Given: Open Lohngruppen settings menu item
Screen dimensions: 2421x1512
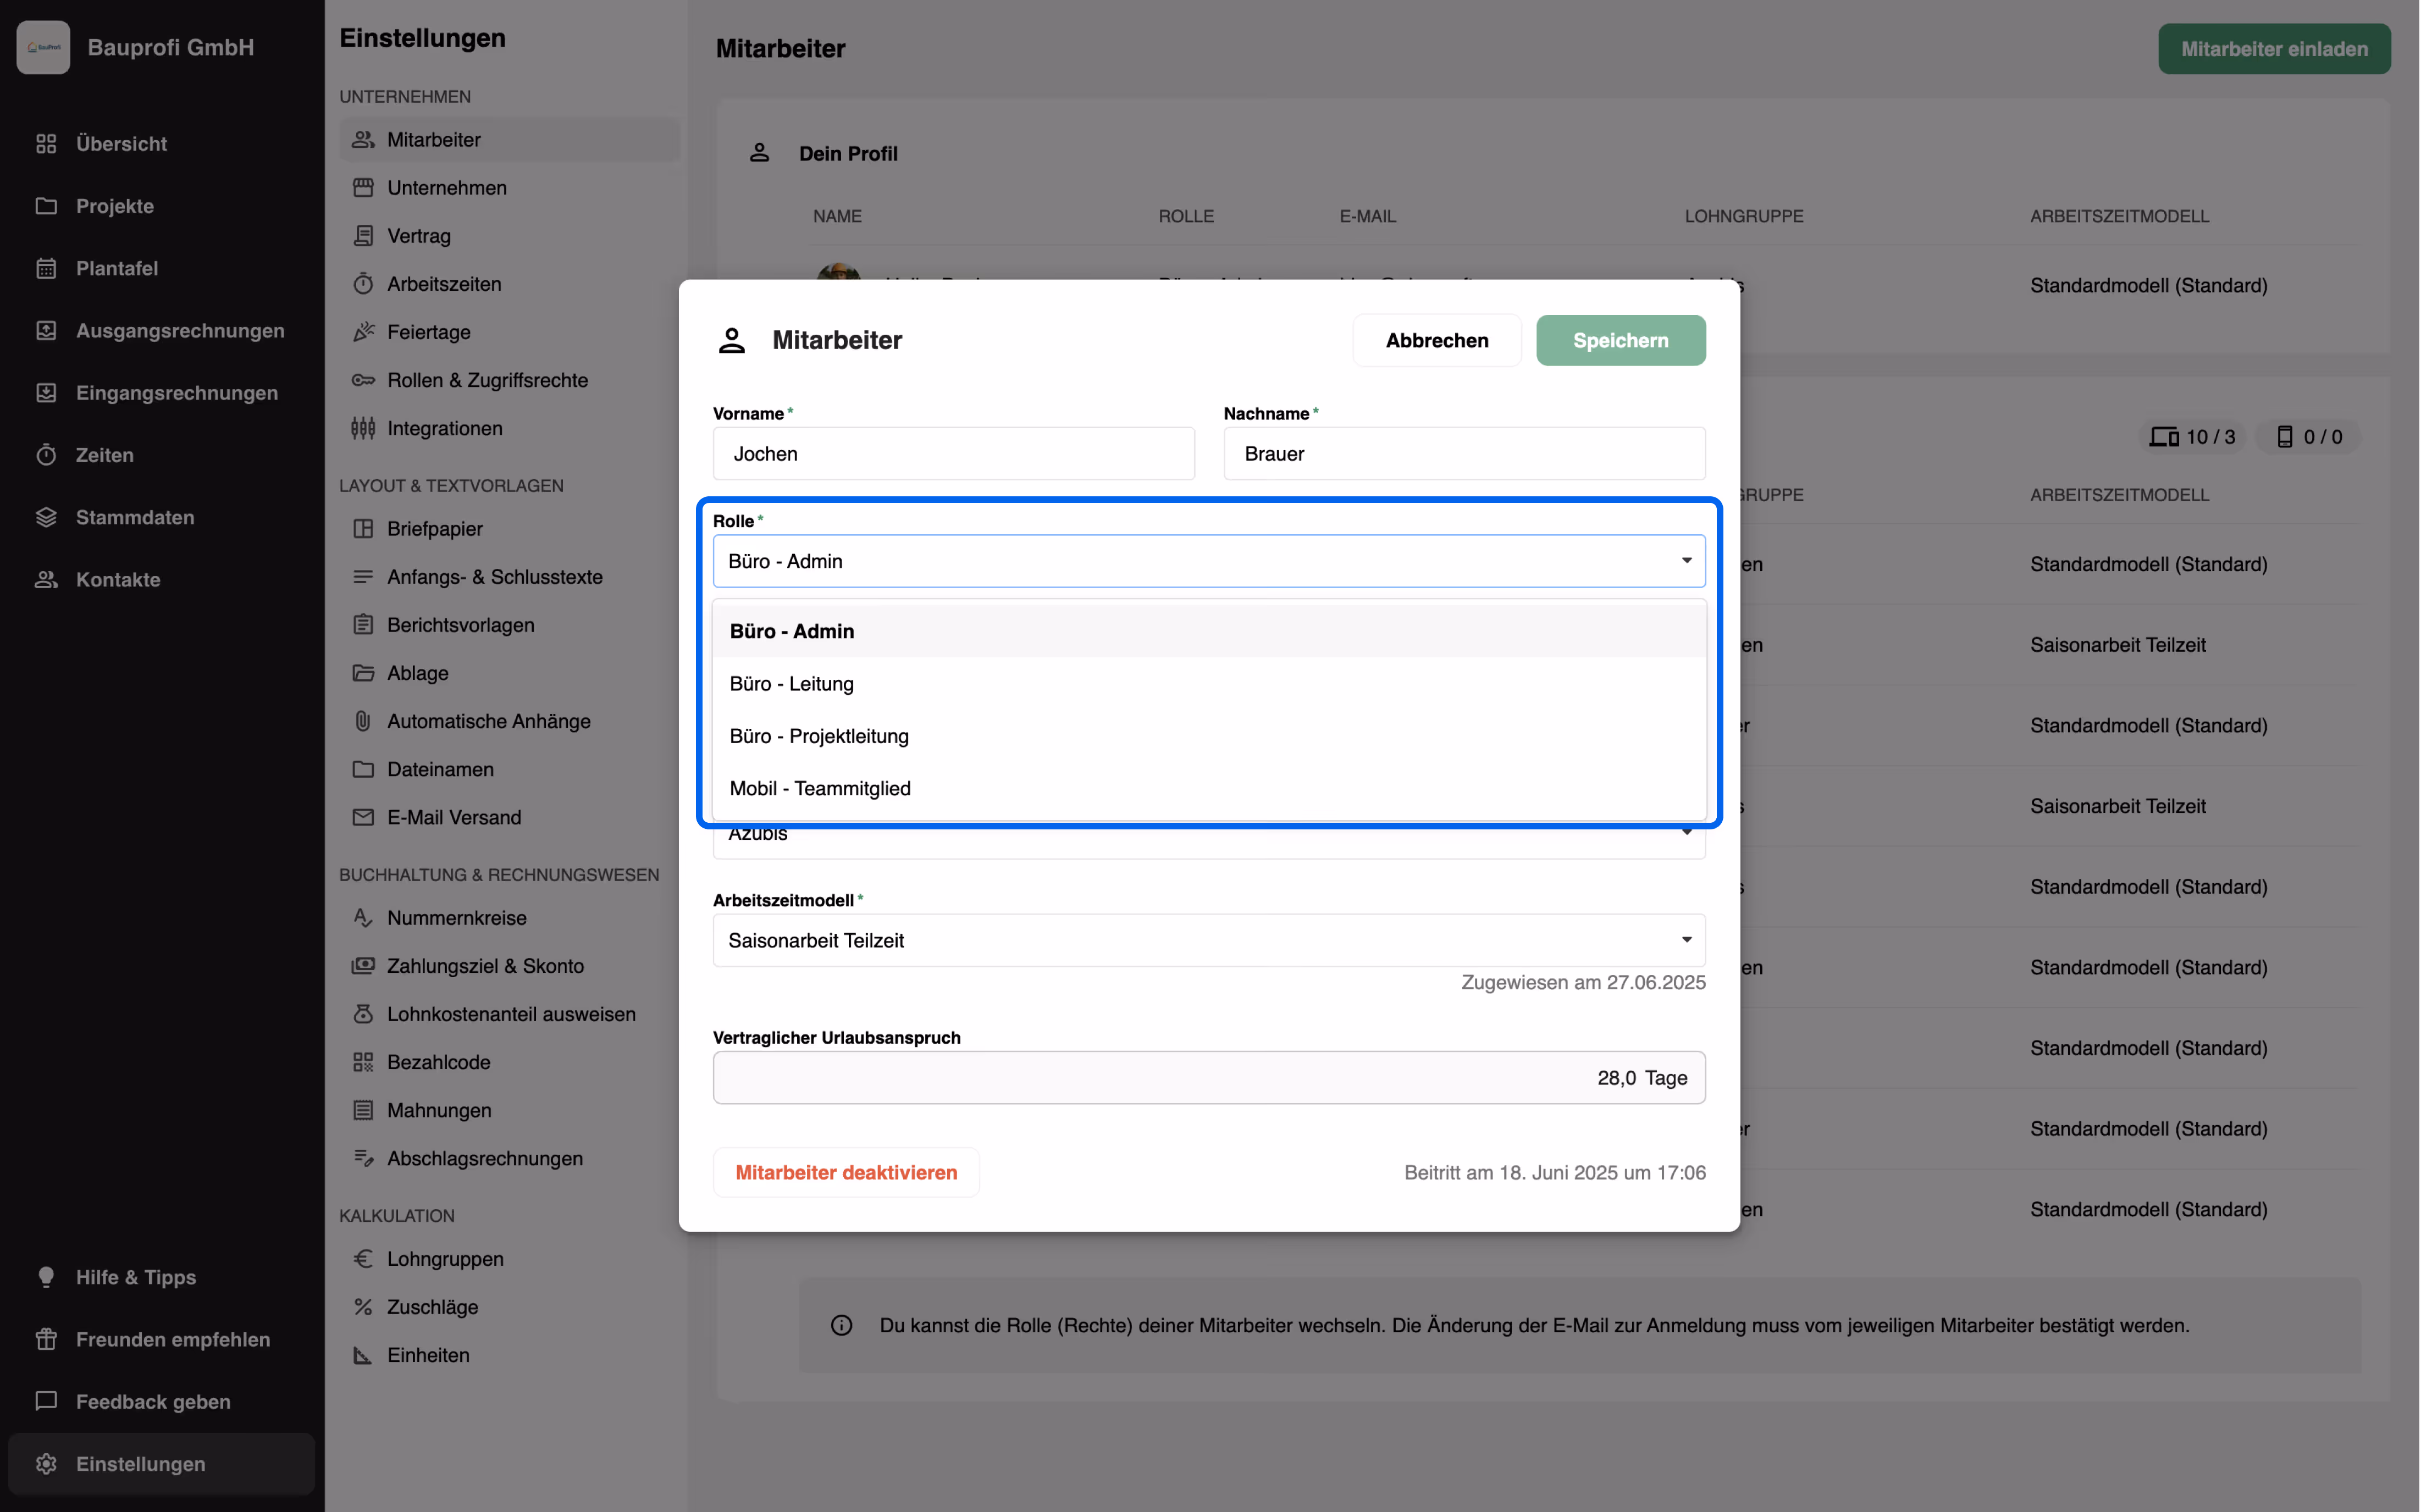Looking at the screenshot, I should pyautogui.click(x=445, y=1259).
